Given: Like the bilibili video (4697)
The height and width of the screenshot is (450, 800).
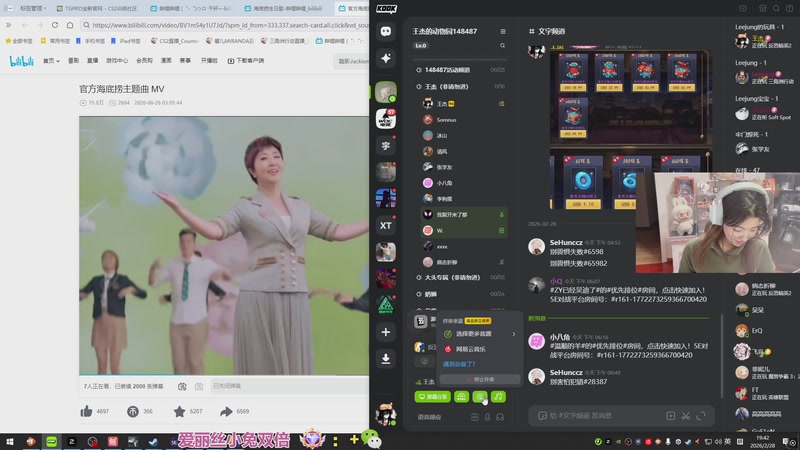Looking at the screenshot, I should [x=94, y=411].
